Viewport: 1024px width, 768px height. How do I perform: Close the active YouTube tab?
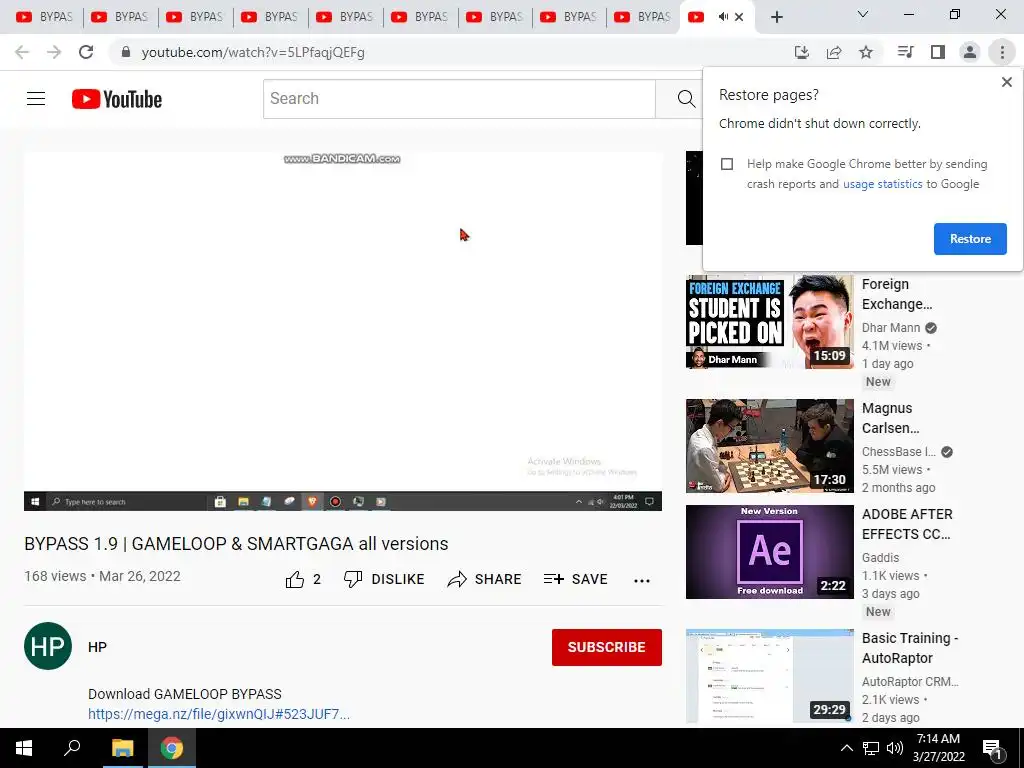(739, 17)
